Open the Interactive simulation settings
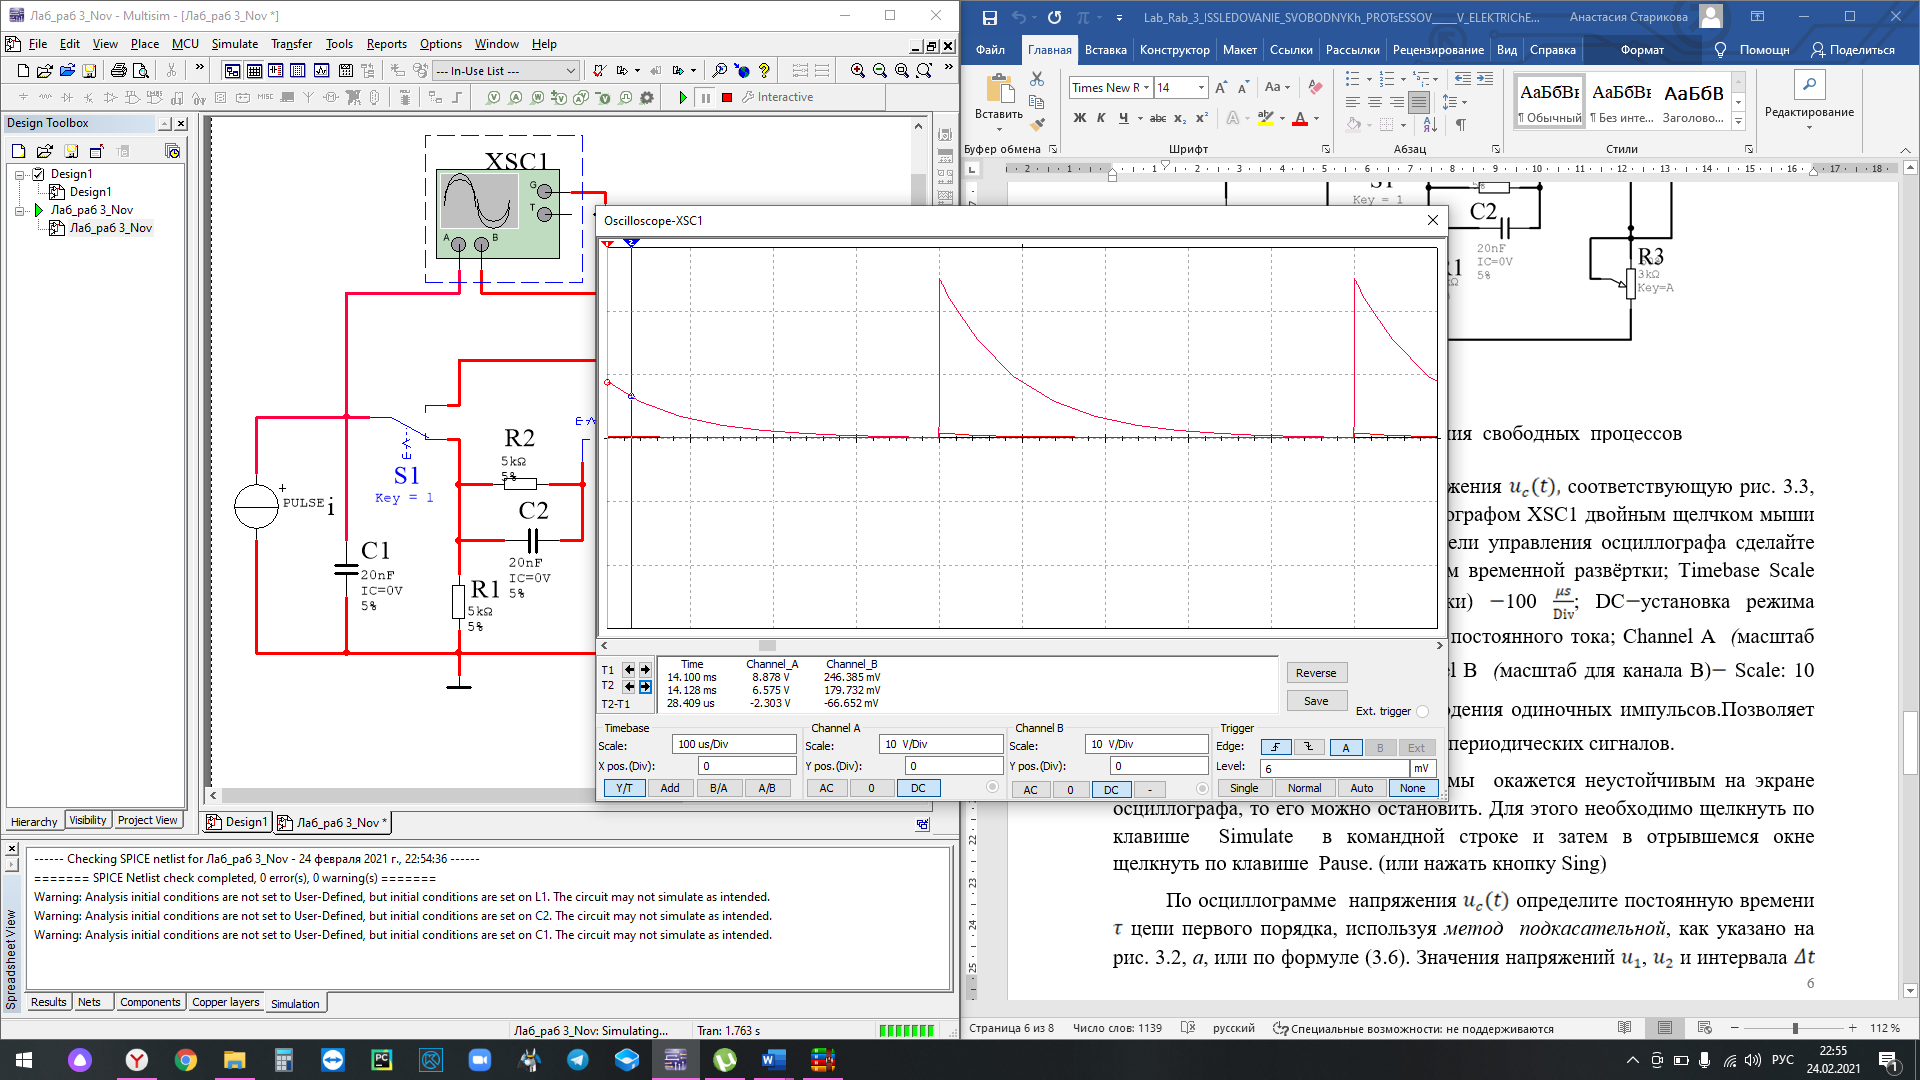The width and height of the screenshot is (1920, 1080). tap(777, 97)
